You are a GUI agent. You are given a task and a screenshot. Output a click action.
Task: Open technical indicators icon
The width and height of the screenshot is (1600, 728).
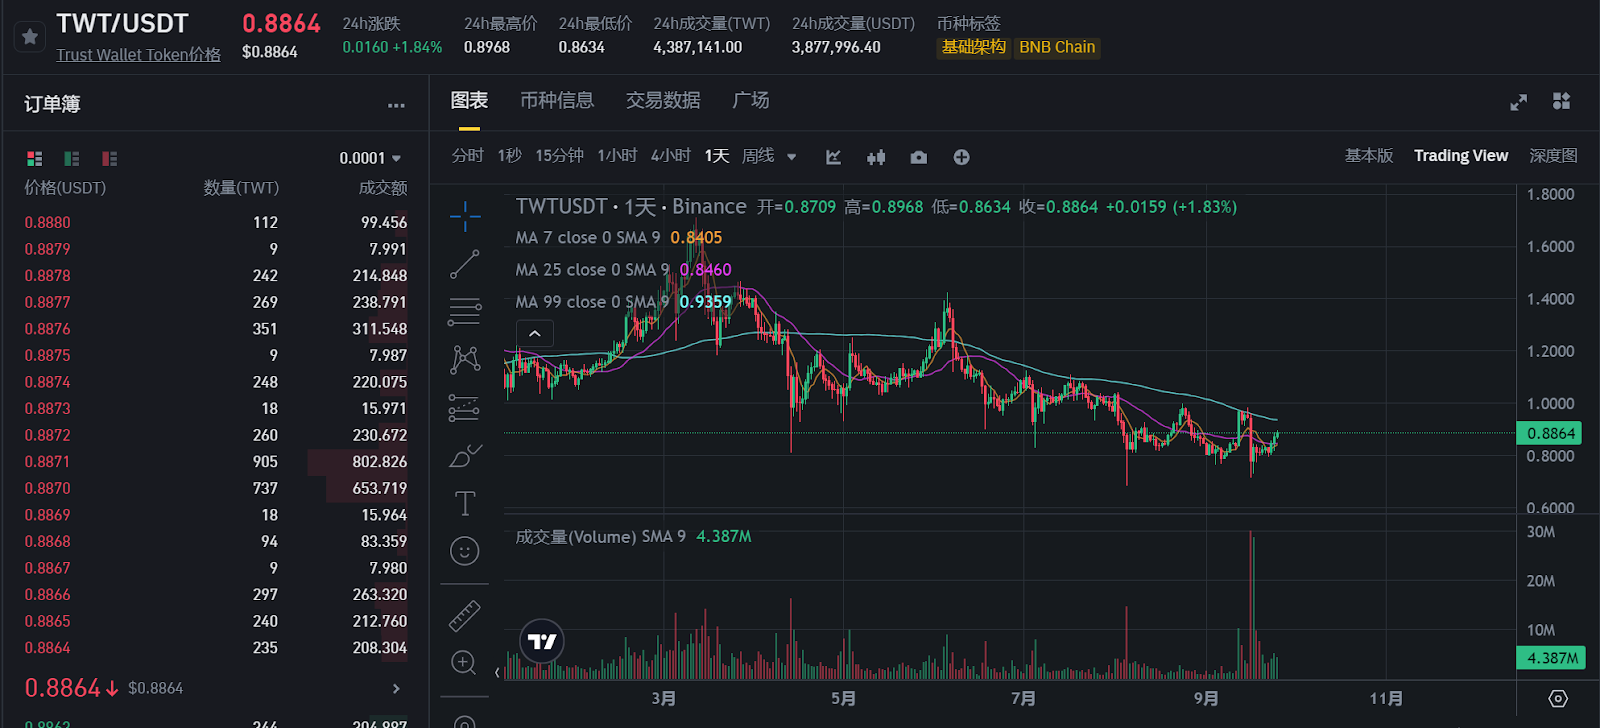click(833, 157)
